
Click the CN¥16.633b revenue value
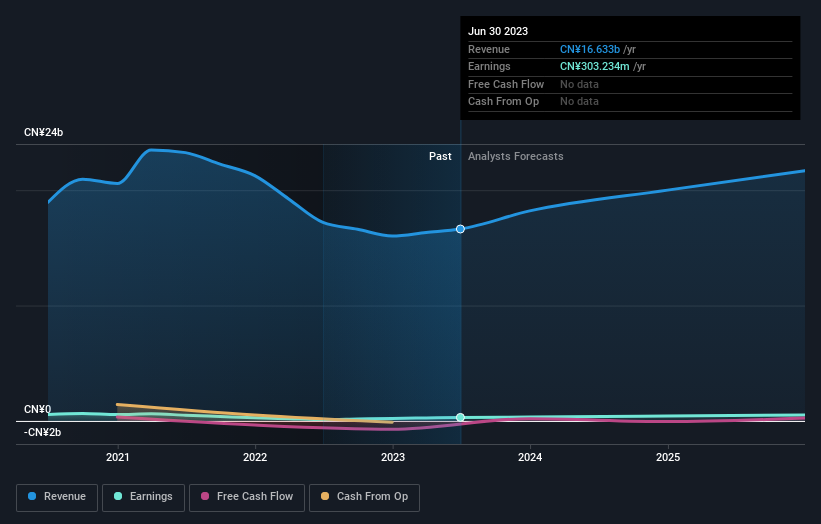[x=590, y=49]
